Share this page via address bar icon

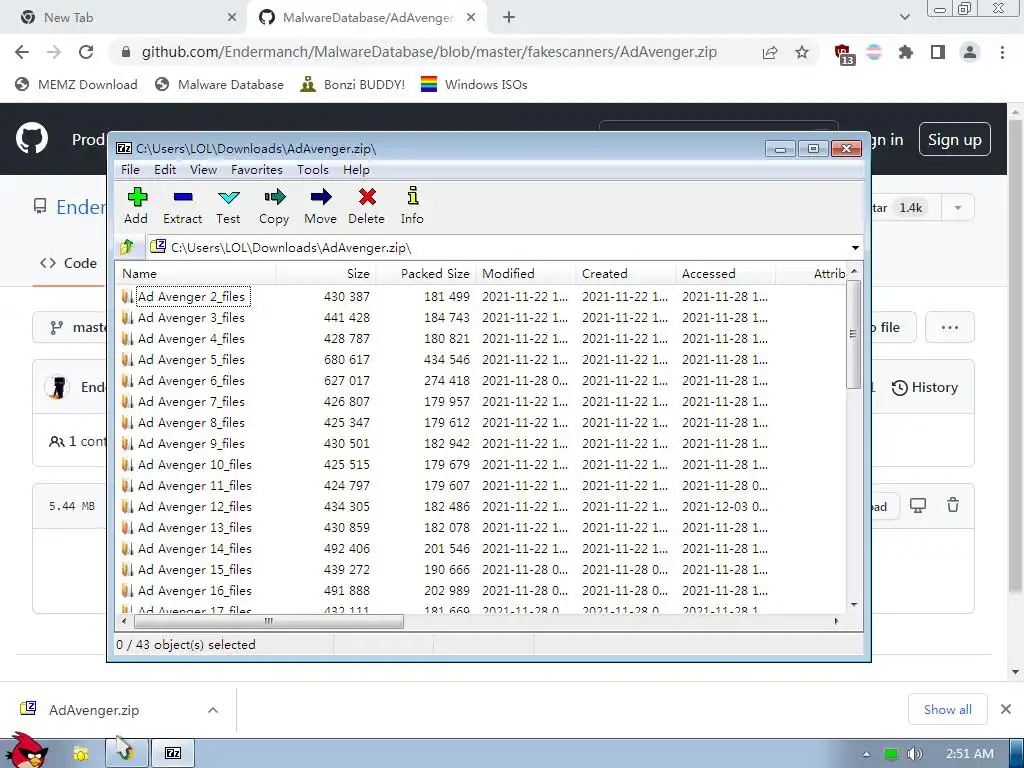(x=770, y=52)
